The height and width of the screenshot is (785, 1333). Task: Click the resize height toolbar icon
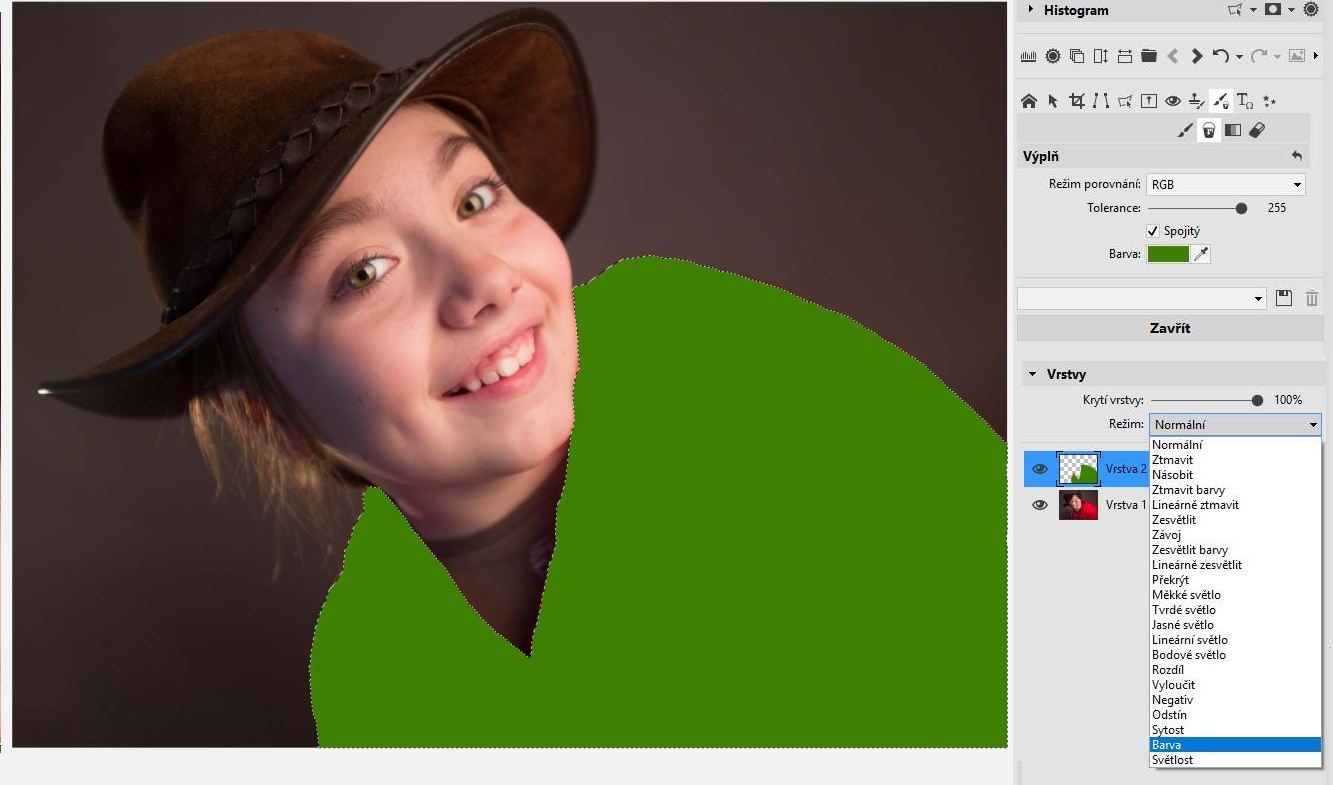[x=1100, y=56]
